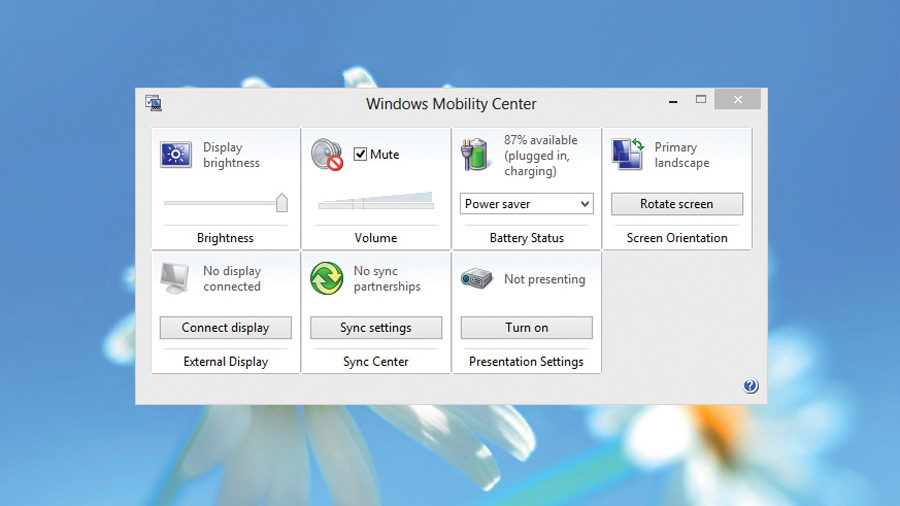Click the "No display connected" text
The width and height of the screenshot is (900, 506).
[232, 278]
